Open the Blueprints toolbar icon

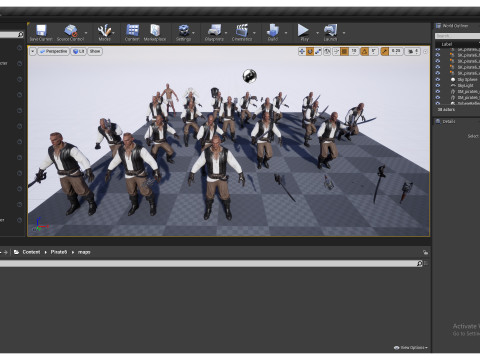point(214,33)
